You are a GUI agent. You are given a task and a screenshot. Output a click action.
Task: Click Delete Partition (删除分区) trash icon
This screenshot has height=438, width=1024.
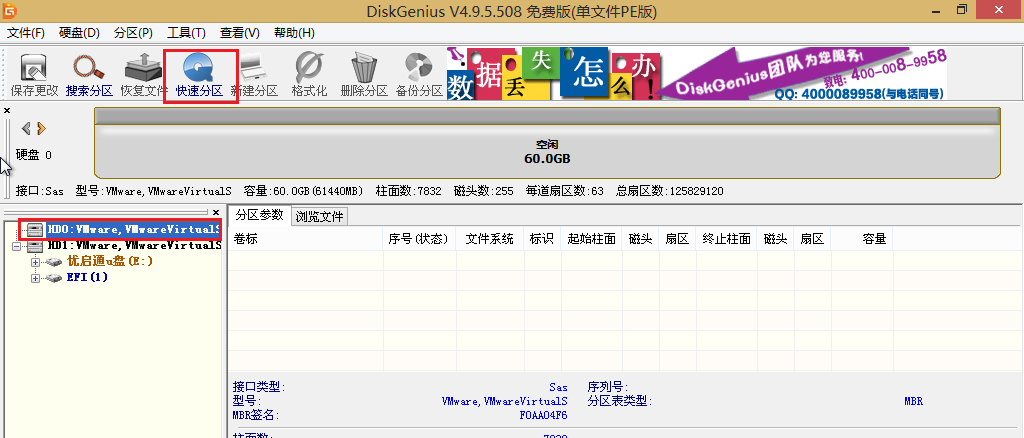coord(364,75)
